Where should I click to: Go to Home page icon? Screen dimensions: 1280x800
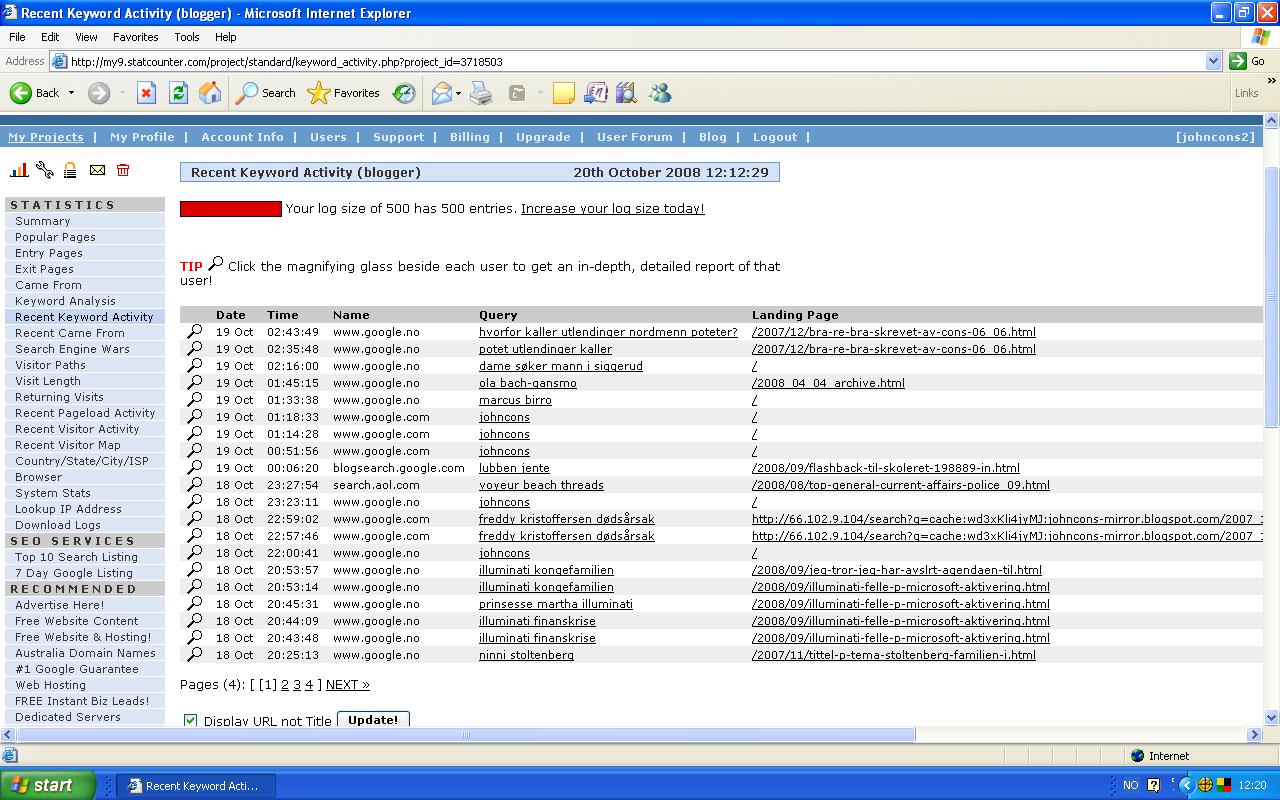[x=210, y=93]
